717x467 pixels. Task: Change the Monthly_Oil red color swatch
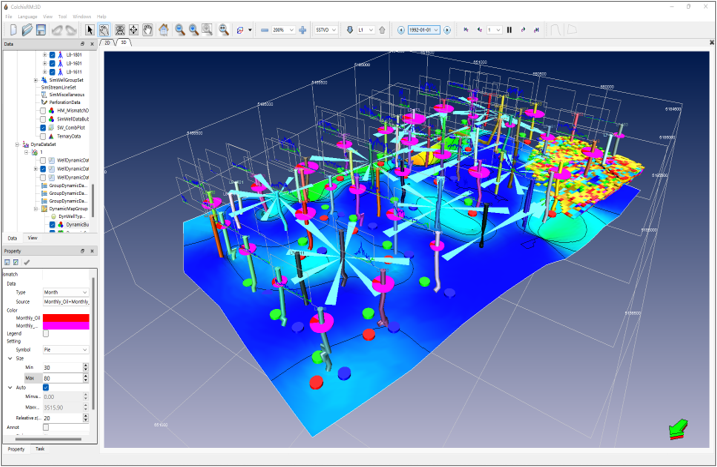pyautogui.click(x=66, y=317)
